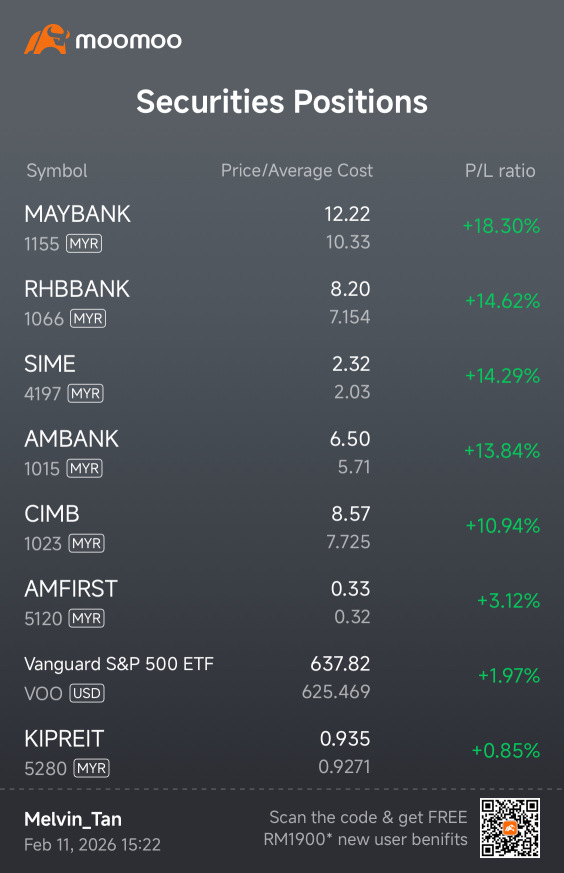The width and height of the screenshot is (564, 873).
Task: Click the moomoo bull logo icon
Action: 47,40
